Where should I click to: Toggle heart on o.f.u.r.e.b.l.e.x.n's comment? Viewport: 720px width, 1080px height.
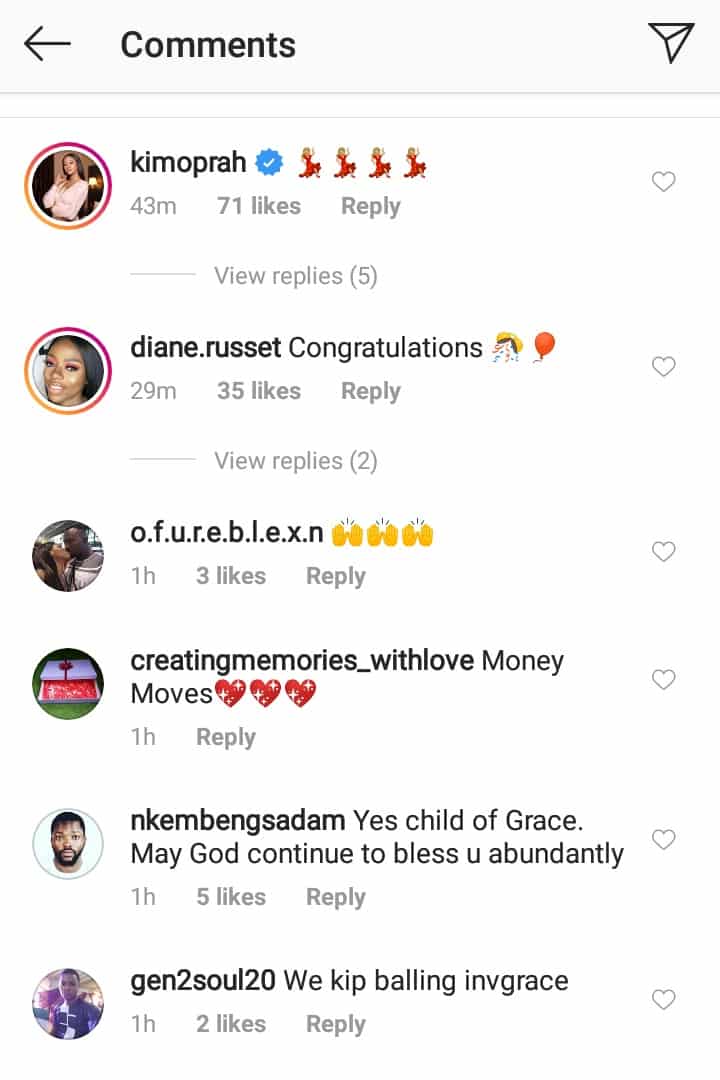[x=663, y=551]
